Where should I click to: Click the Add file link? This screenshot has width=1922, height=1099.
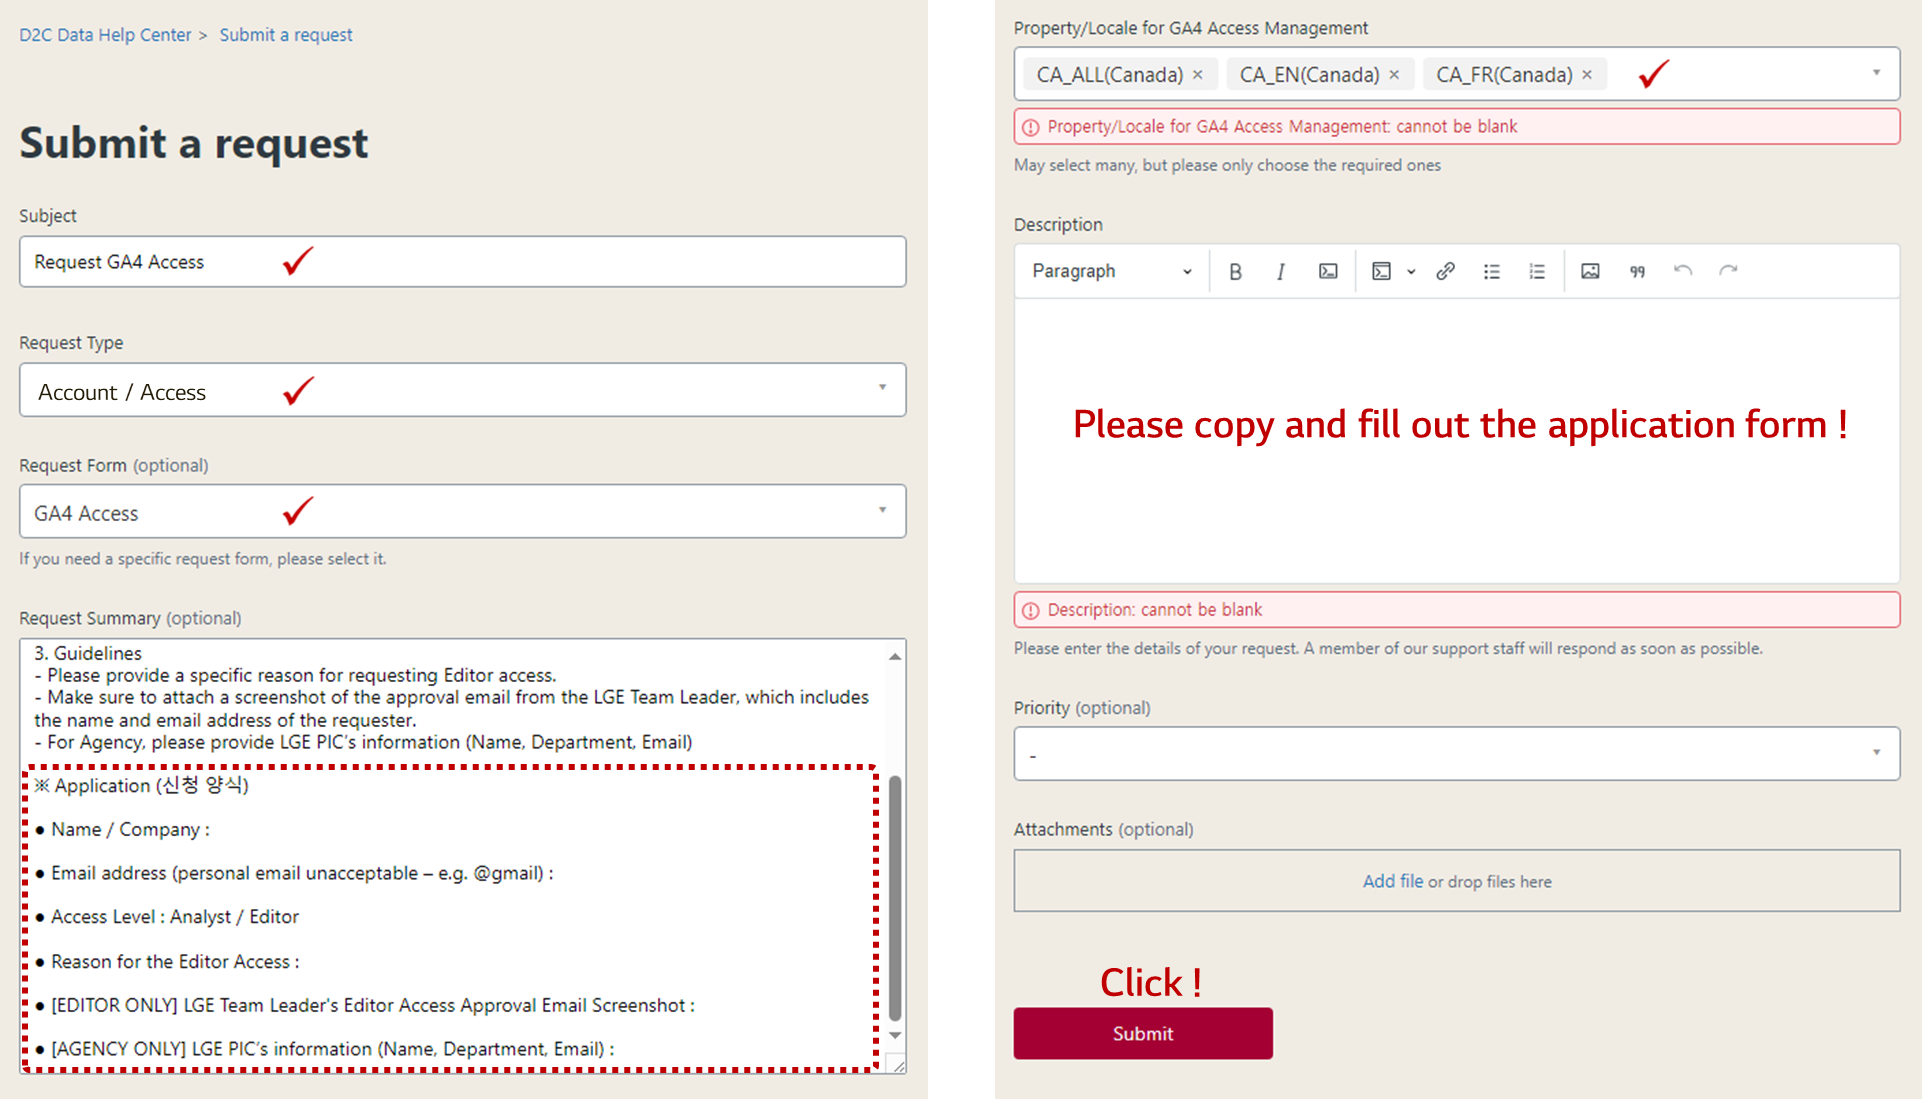(x=1392, y=881)
